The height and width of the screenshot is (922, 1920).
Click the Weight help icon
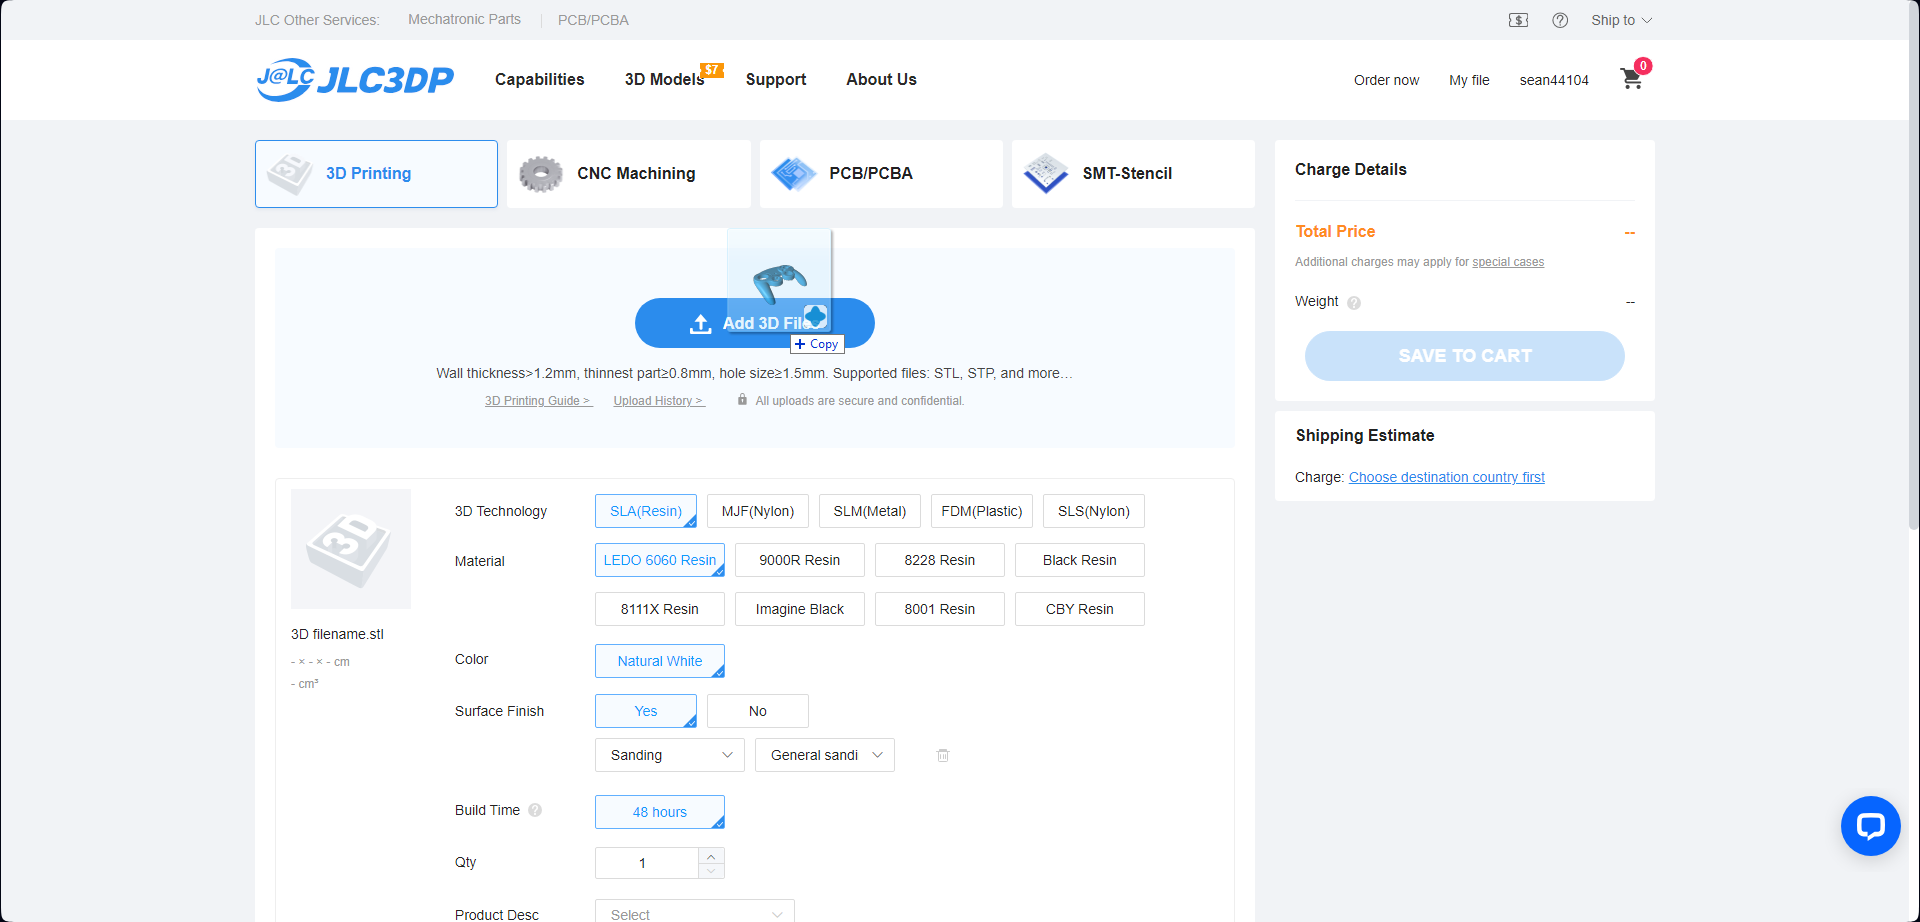point(1354,303)
